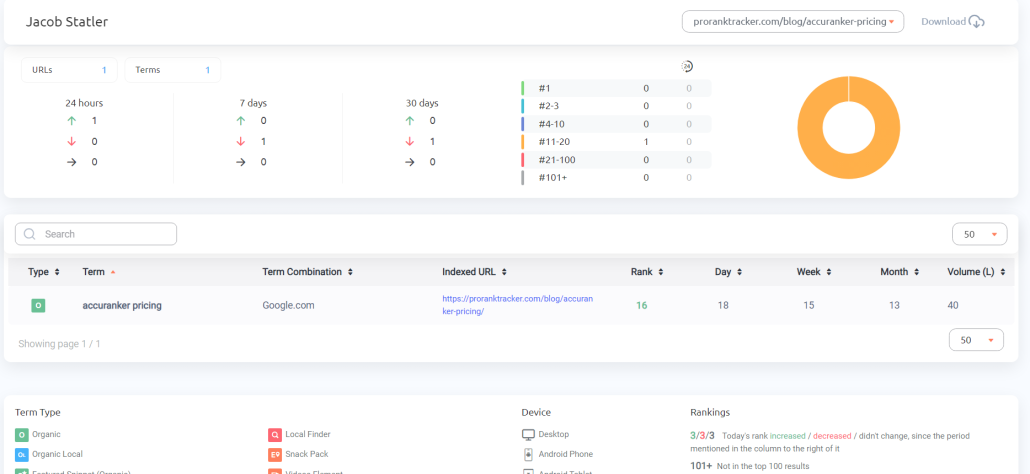This screenshot has width=1030, height=474.
Task: Sort table by Volume (L) column
Action: (976, 272)
